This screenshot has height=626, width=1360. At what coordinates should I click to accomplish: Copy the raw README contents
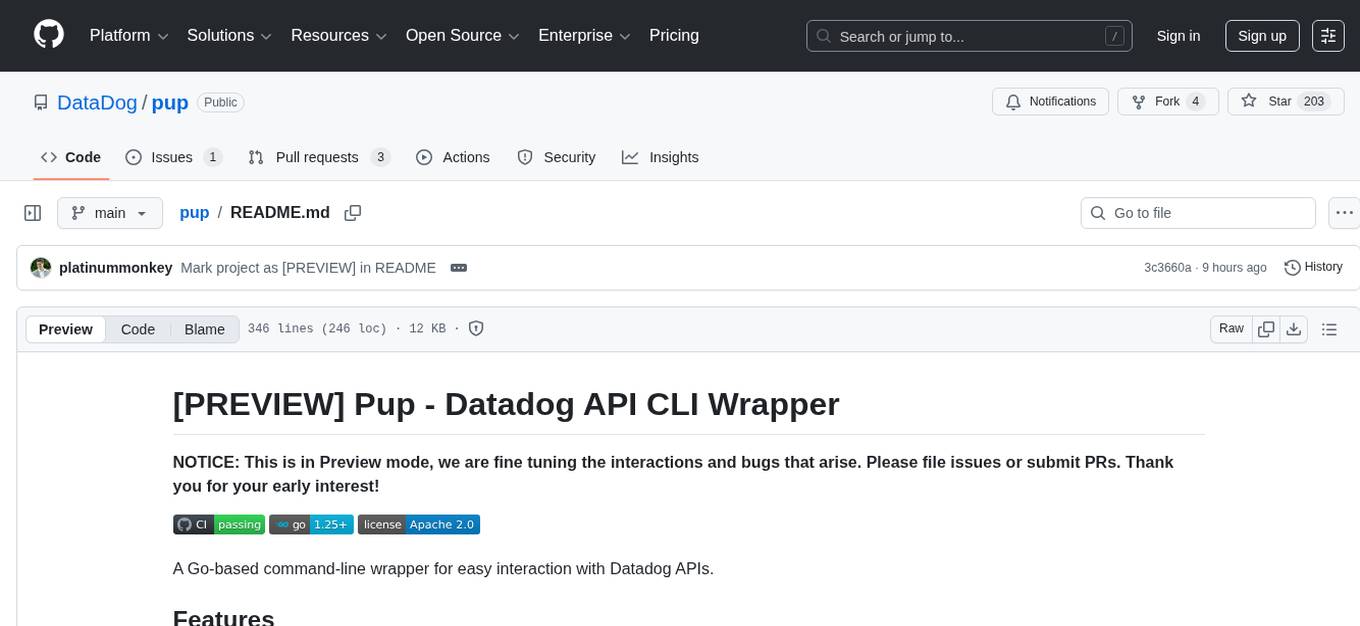[1265, 328]
